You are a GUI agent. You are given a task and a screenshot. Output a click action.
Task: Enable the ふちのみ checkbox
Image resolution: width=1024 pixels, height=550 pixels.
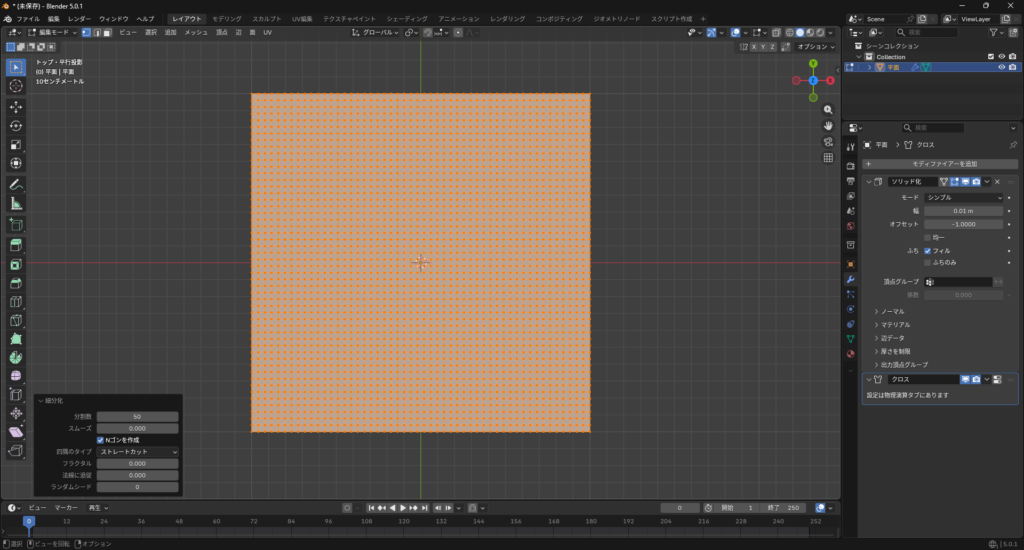(x=929, y=262)
